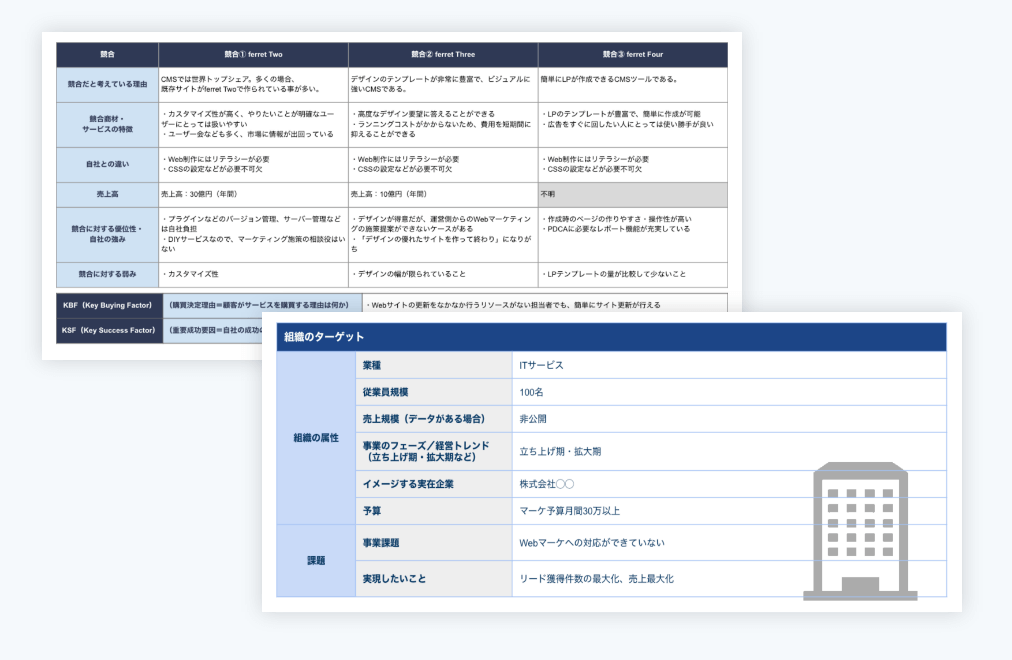Click the 課題 category cell
This screenshot has width=1012, height=660.
[x=316, y=560]
